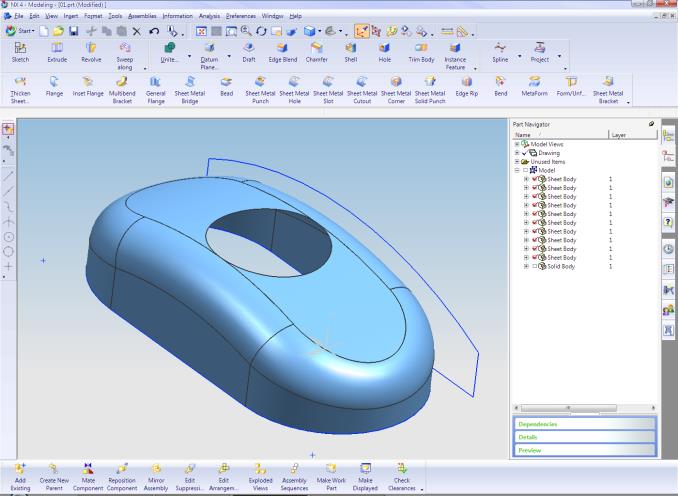Expand the Solid Body node
Viewport: 678px width, 496px height.
point(526,266)
